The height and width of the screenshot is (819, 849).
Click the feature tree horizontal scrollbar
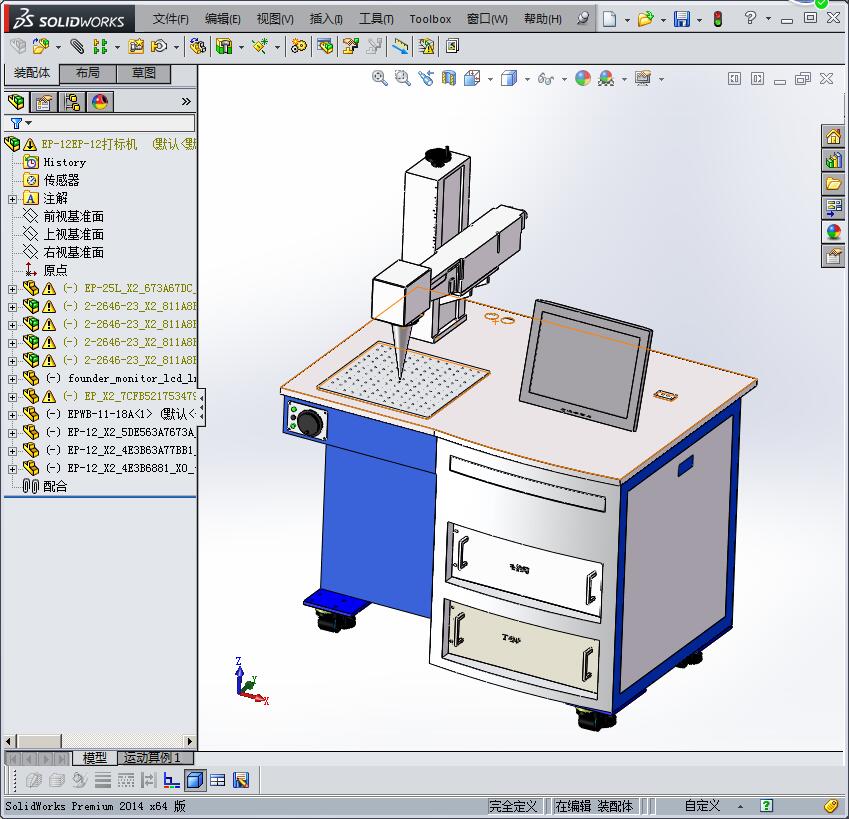coord(99,741)
